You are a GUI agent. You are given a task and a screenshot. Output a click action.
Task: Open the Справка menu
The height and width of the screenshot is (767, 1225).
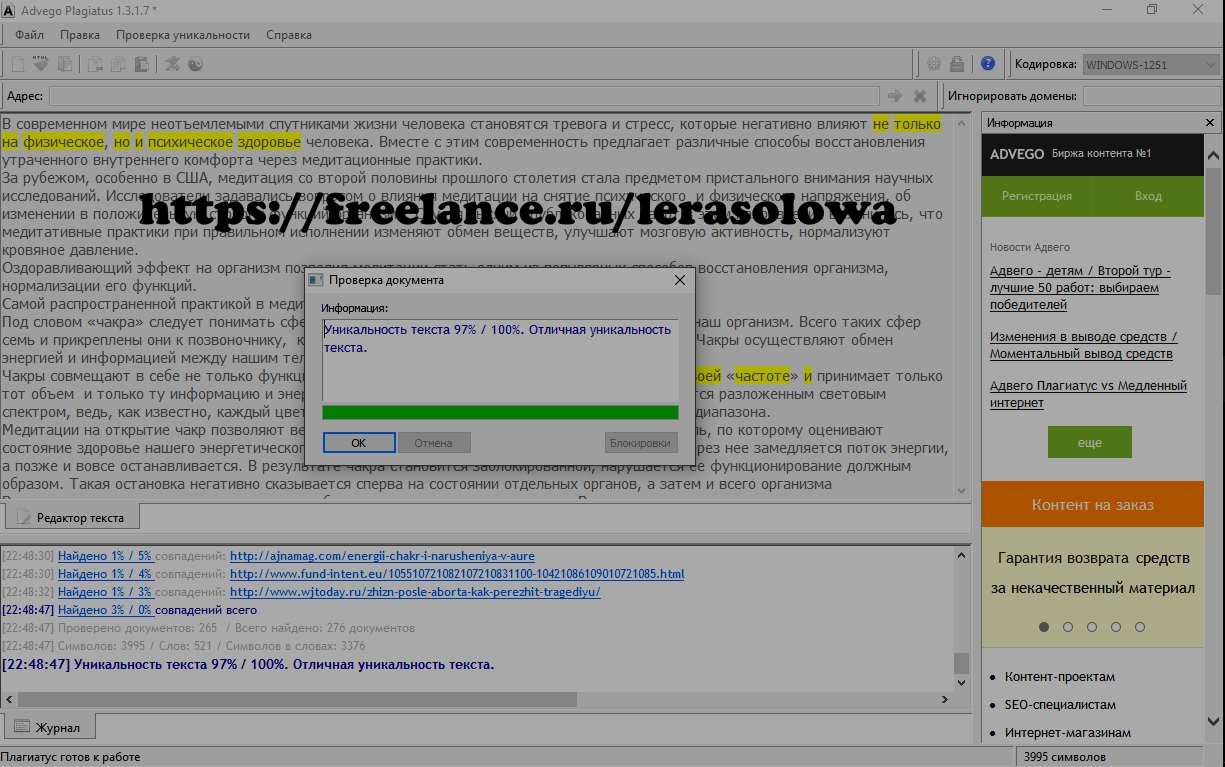(x=289, y=35)
